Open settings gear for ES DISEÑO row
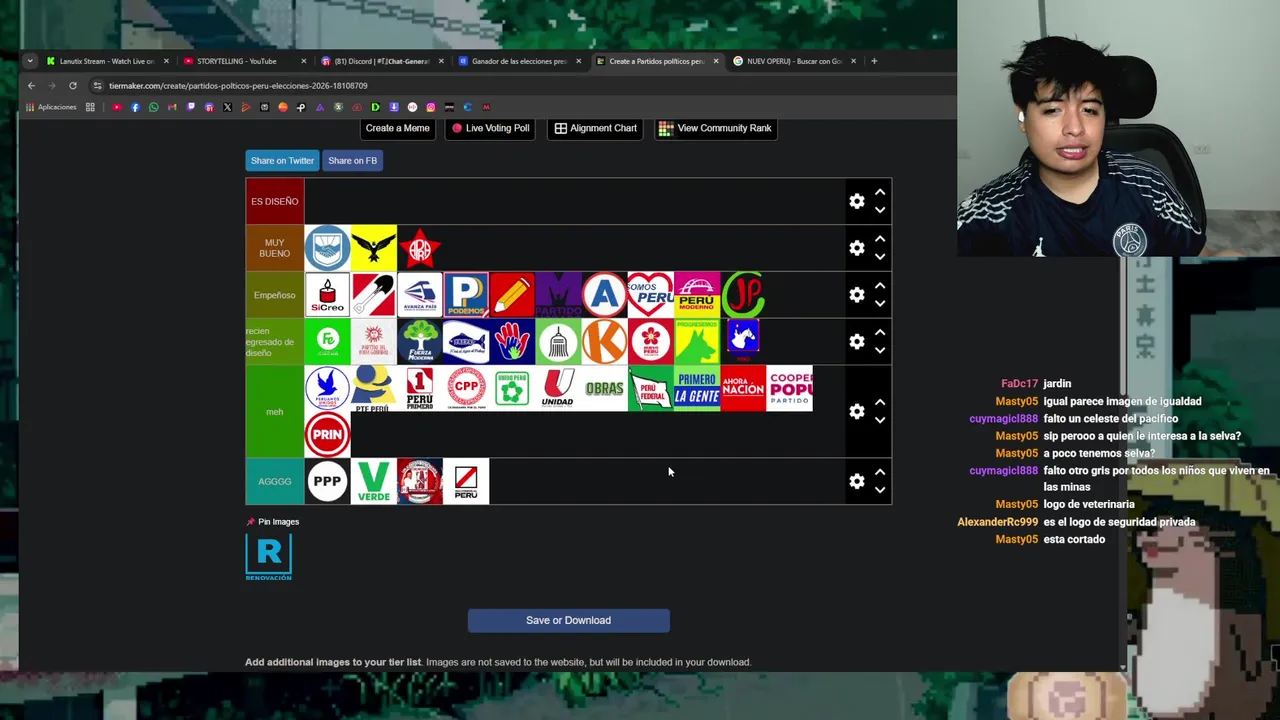Image resolution: width=1280 pixels, height=720 pixels. click(857, 201)
